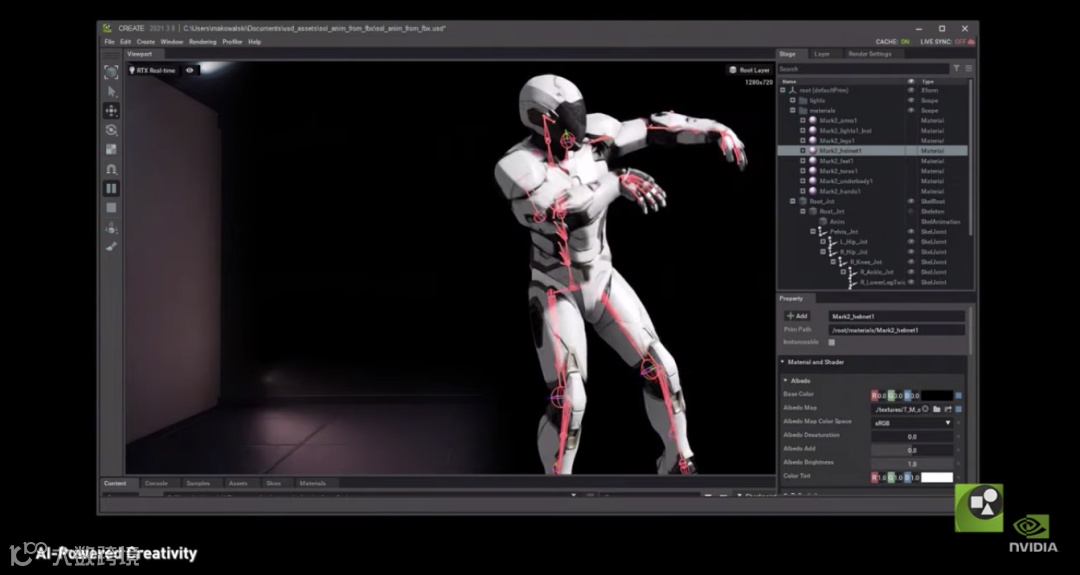Toggle visibility eye for lights scope
Image resolution: width=1080 pixels, height=575 pixels.
coord(910,100)
